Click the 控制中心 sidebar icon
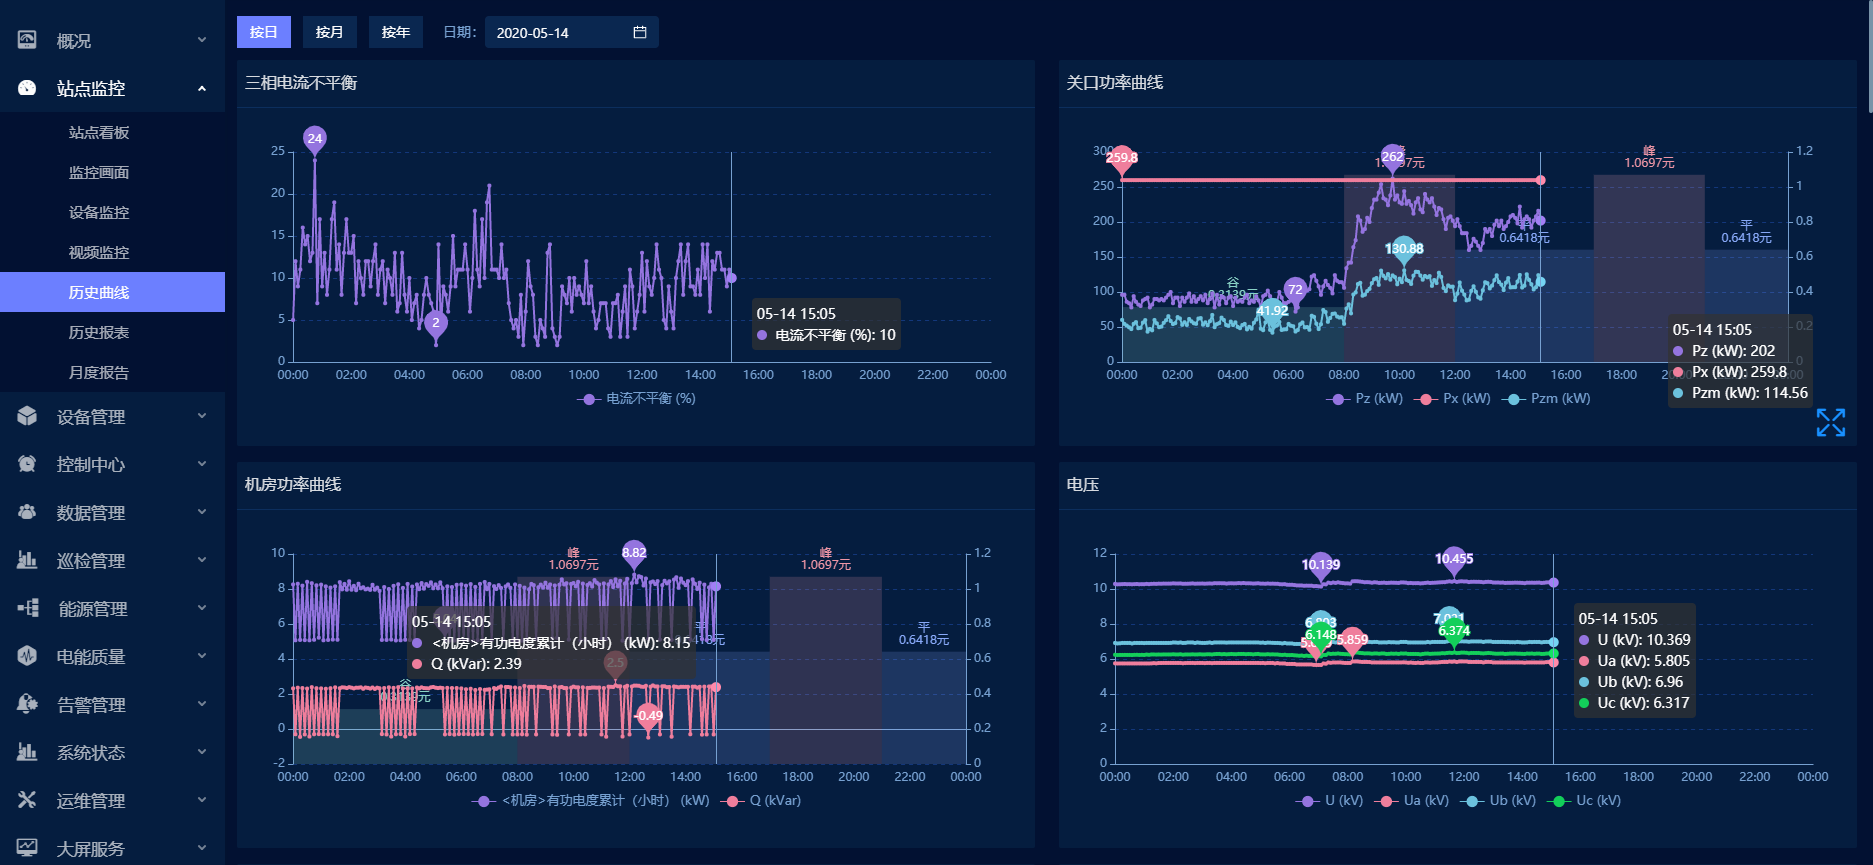 [x=27, y=464]
